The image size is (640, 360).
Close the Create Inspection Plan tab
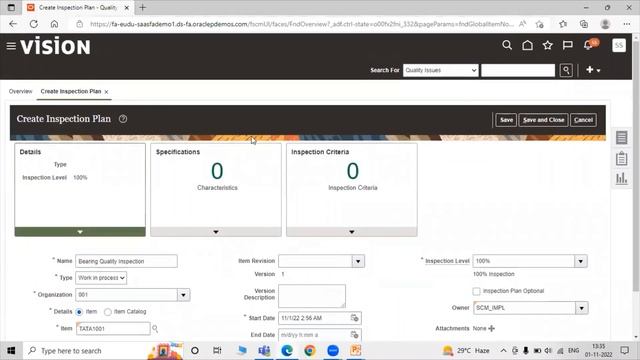[x=106, y=92]
